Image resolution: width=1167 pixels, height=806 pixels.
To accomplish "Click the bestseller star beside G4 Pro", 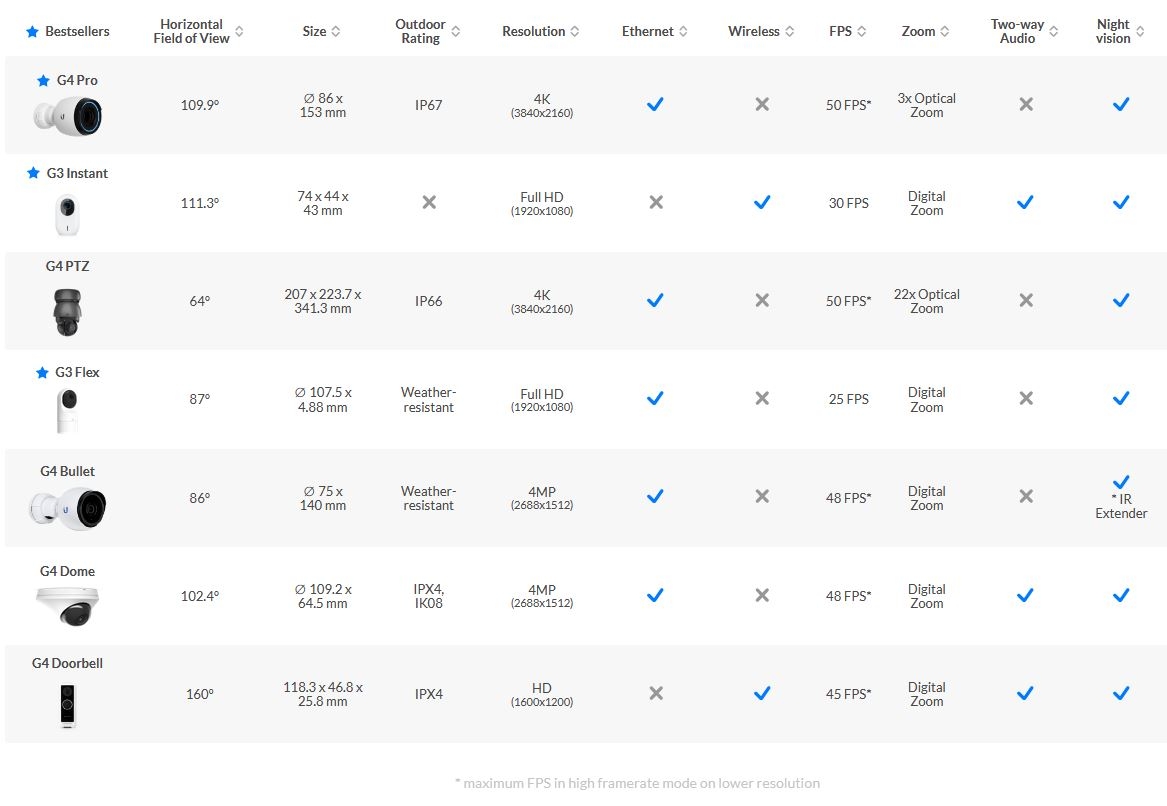I will click(43, 80).
